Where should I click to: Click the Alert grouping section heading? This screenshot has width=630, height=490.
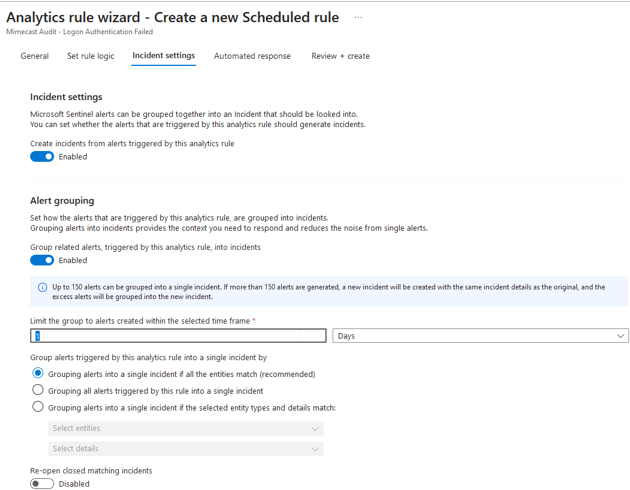(x=62, y=200)
